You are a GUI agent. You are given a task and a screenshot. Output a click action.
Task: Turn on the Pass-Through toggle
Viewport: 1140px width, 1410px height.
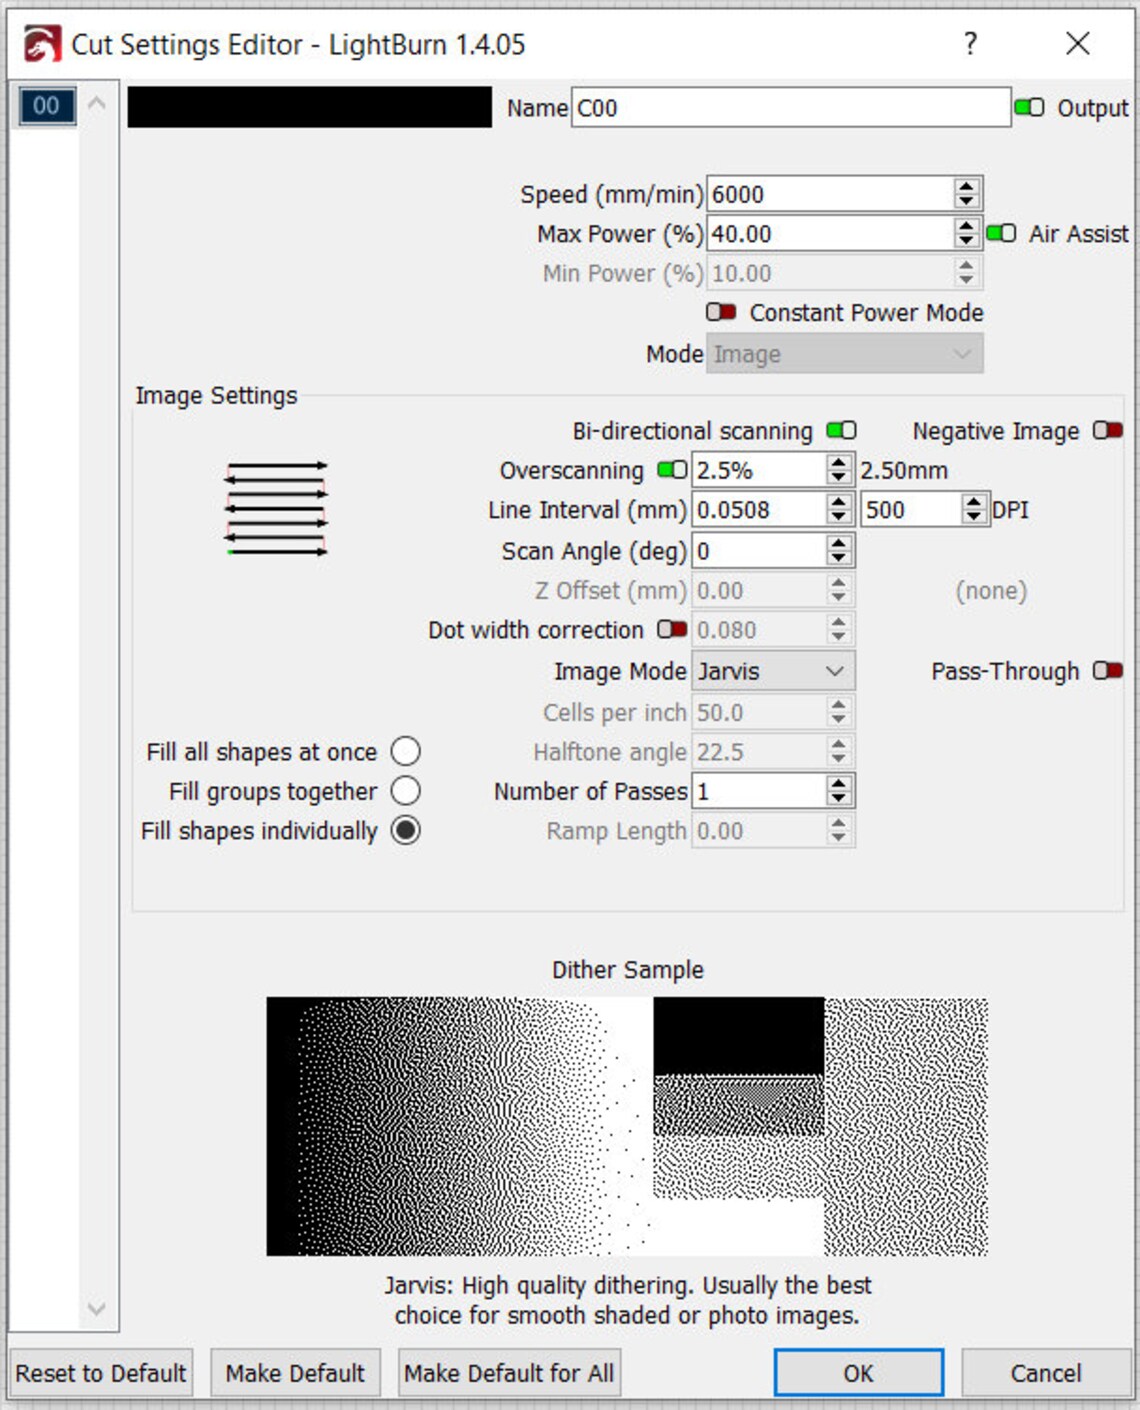click(1106, 671)
